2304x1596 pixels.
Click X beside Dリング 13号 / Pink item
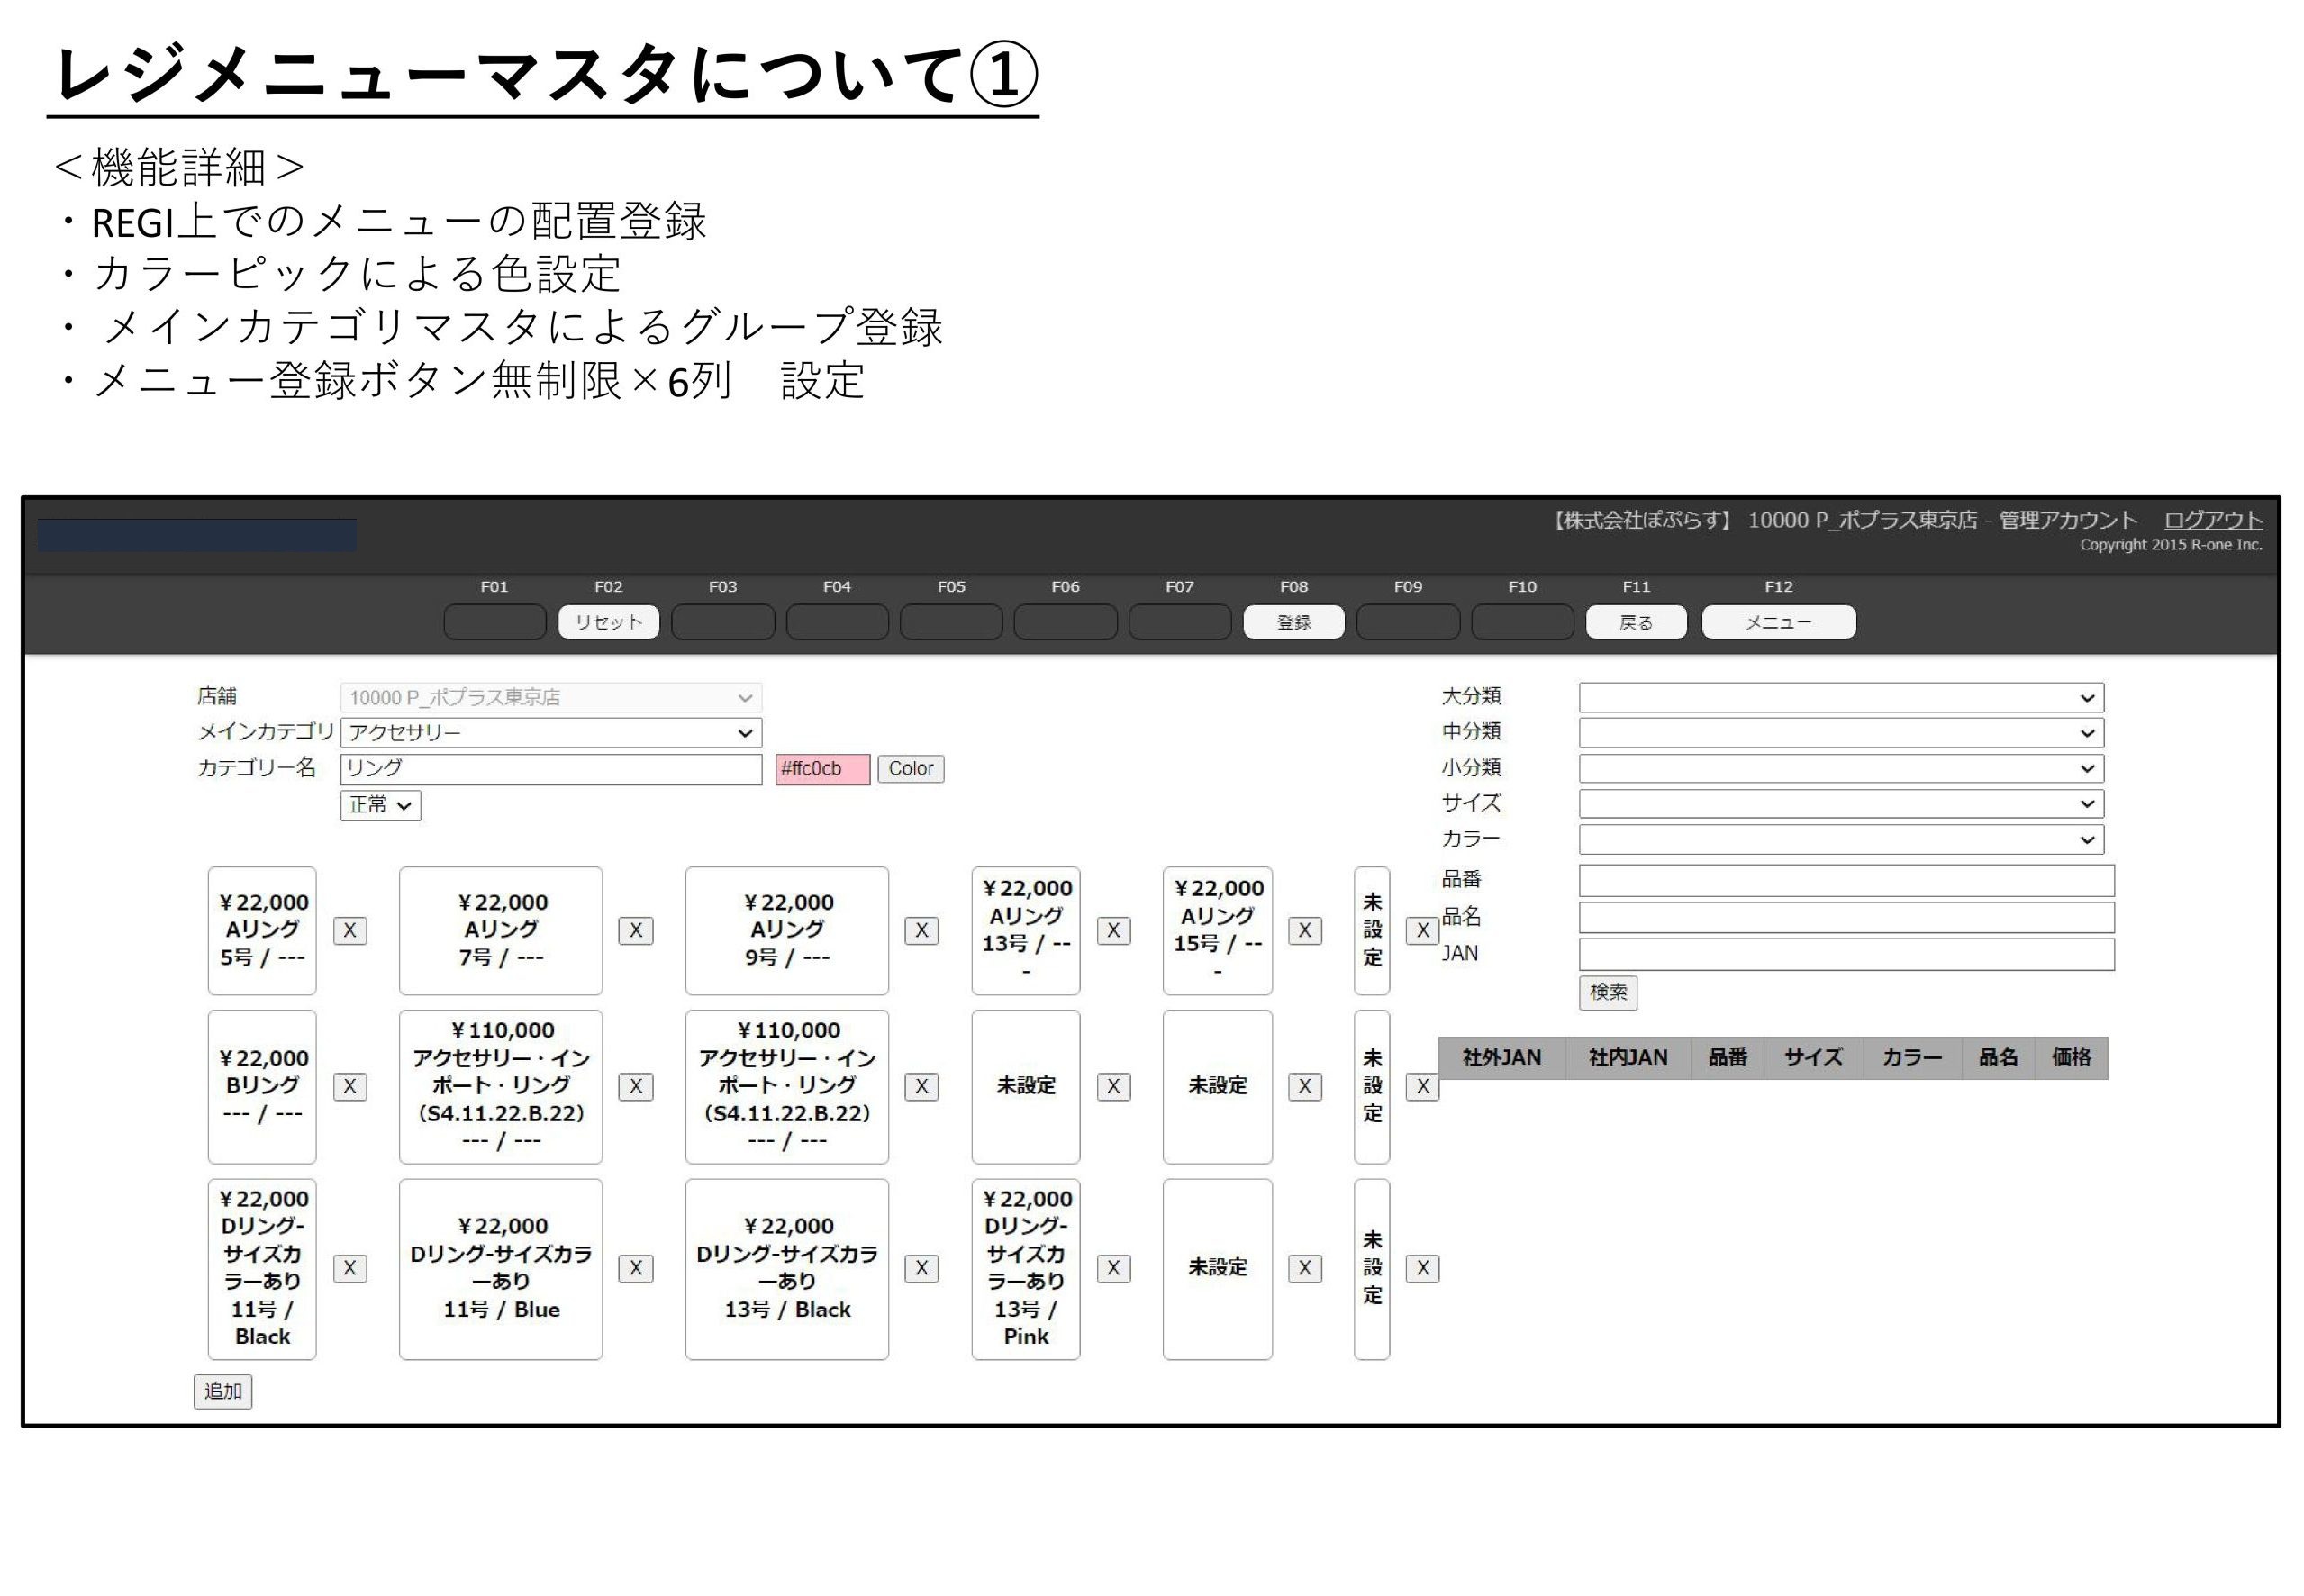tap(1113, 1268)
